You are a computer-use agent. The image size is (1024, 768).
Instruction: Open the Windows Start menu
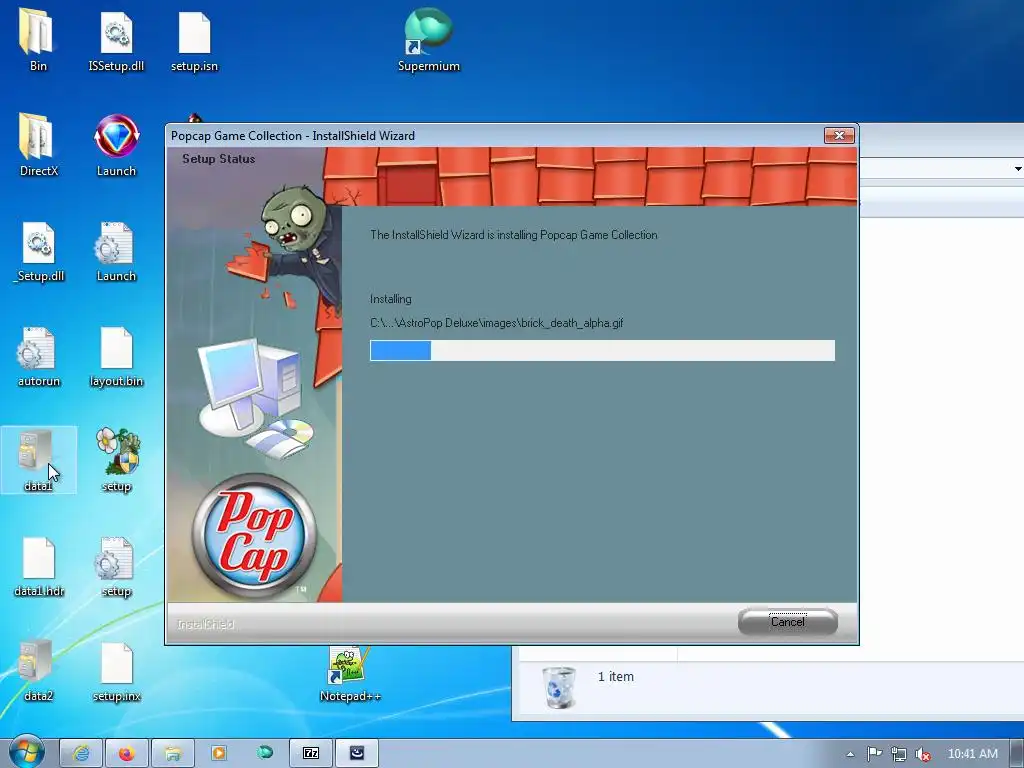point(26,753)
